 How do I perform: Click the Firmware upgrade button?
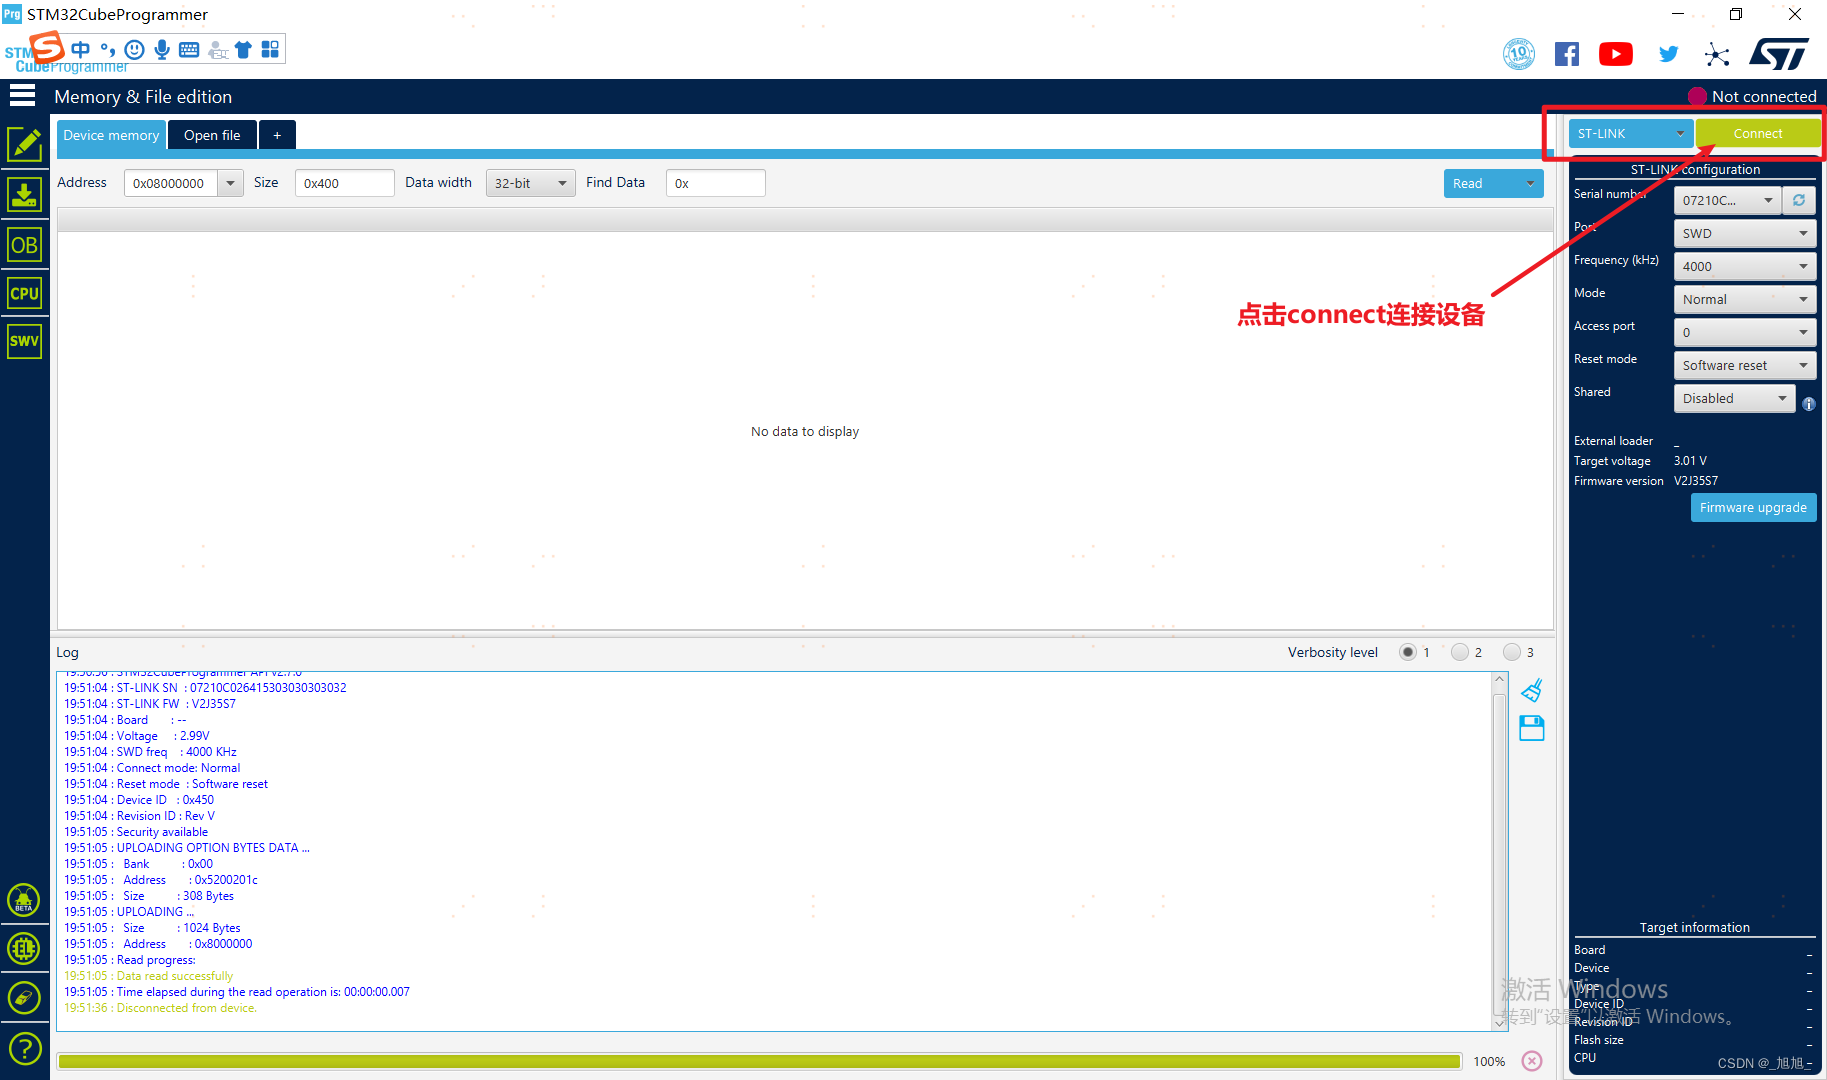[x=1753, y=507]
